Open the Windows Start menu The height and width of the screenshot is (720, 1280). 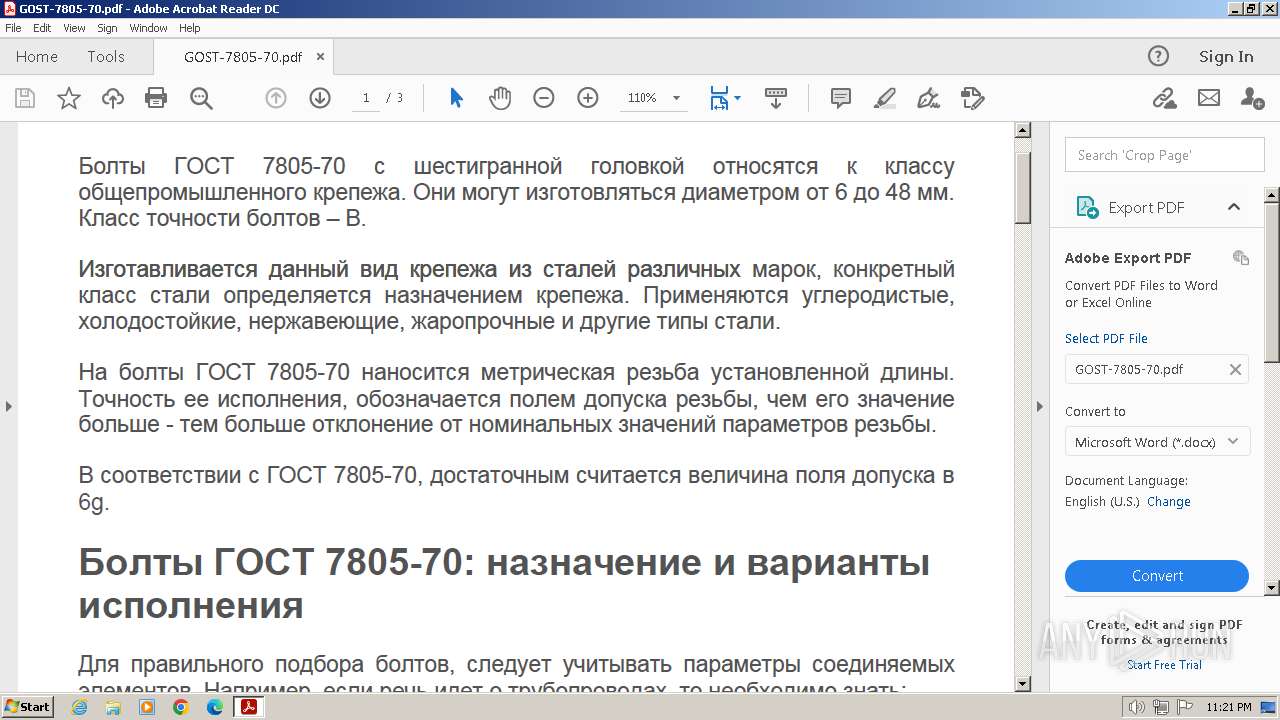tap(27, 707)
